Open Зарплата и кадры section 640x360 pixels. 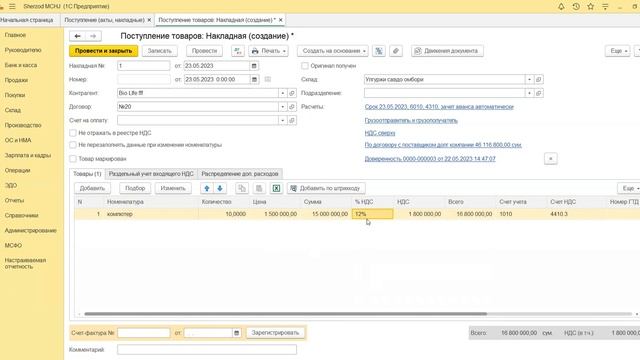(28, 156)
